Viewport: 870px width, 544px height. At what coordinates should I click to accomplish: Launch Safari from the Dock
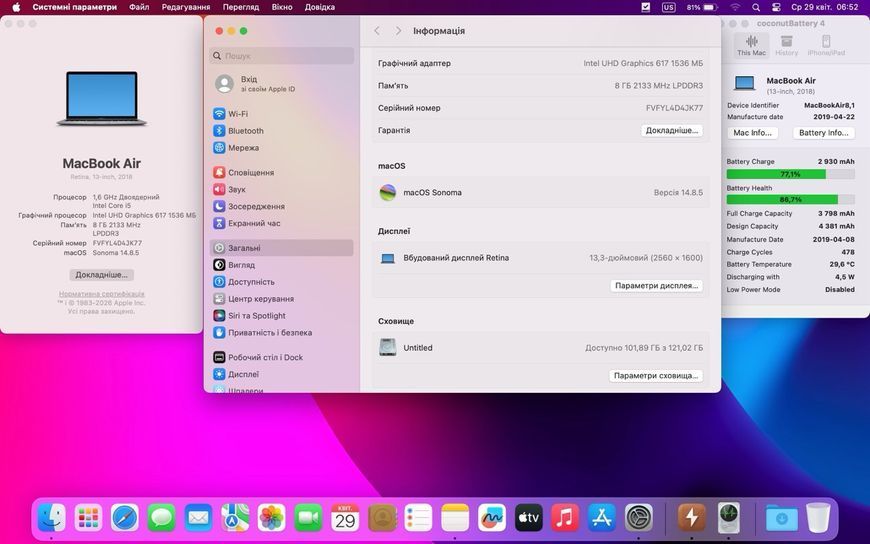click(125, 518)
